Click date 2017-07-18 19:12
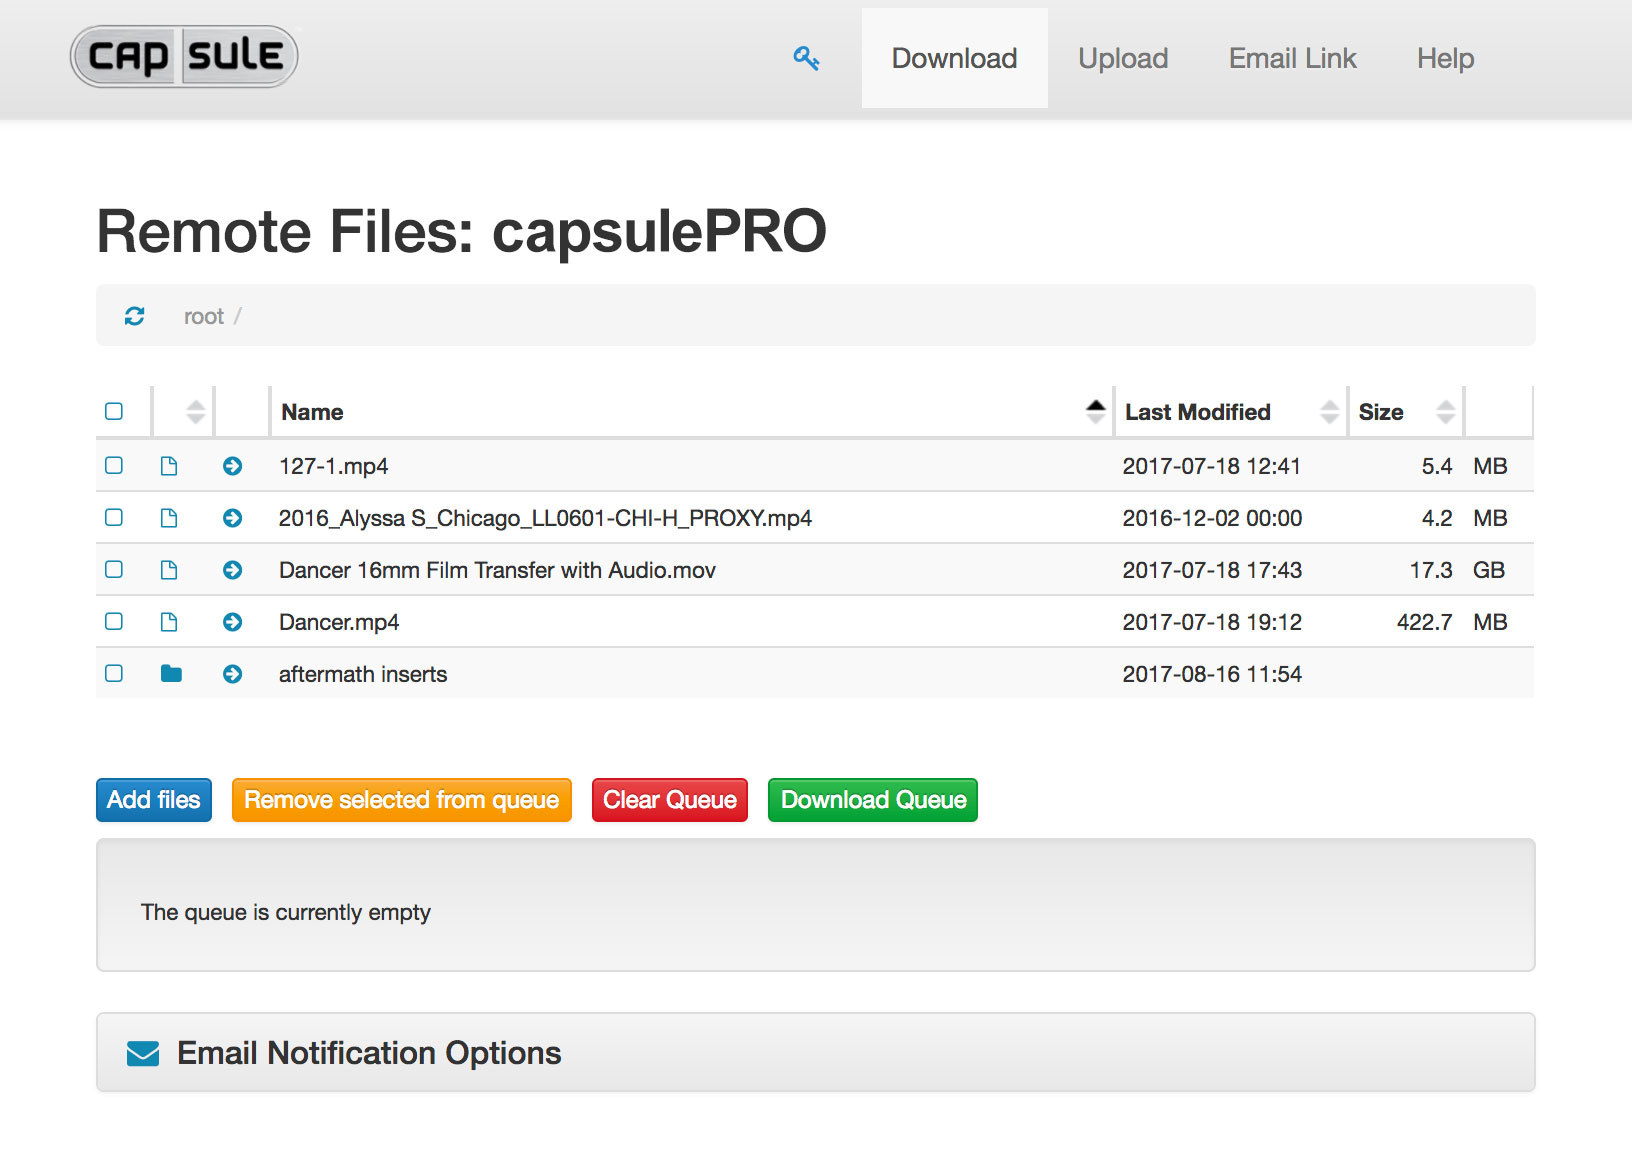The image size is (1632, 1164). pos(1212,622)
